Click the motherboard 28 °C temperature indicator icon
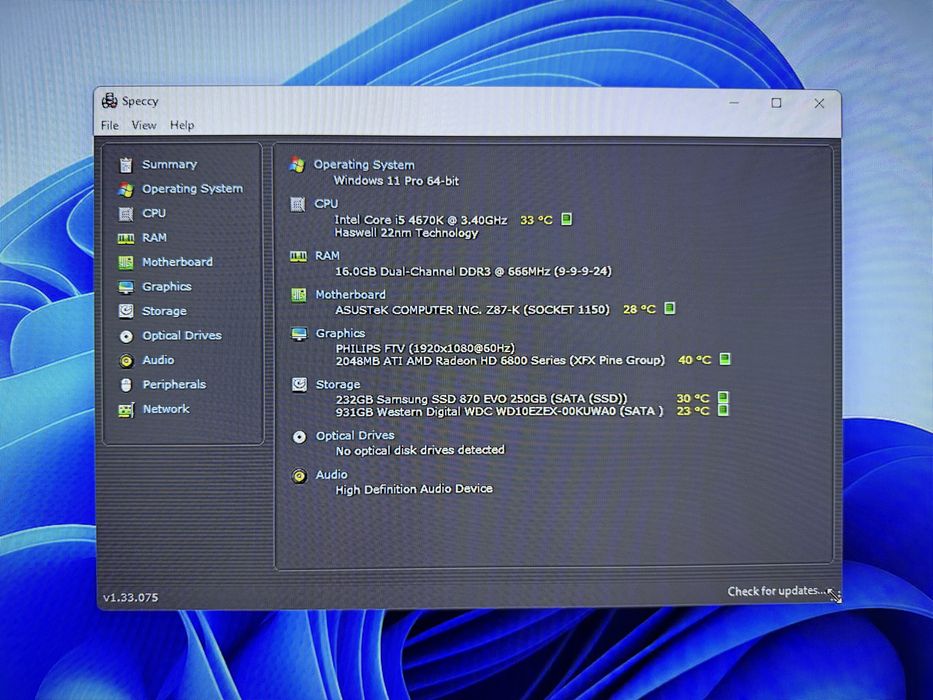Viewport: 933px width, 700px height. click(x=669, y=308)
